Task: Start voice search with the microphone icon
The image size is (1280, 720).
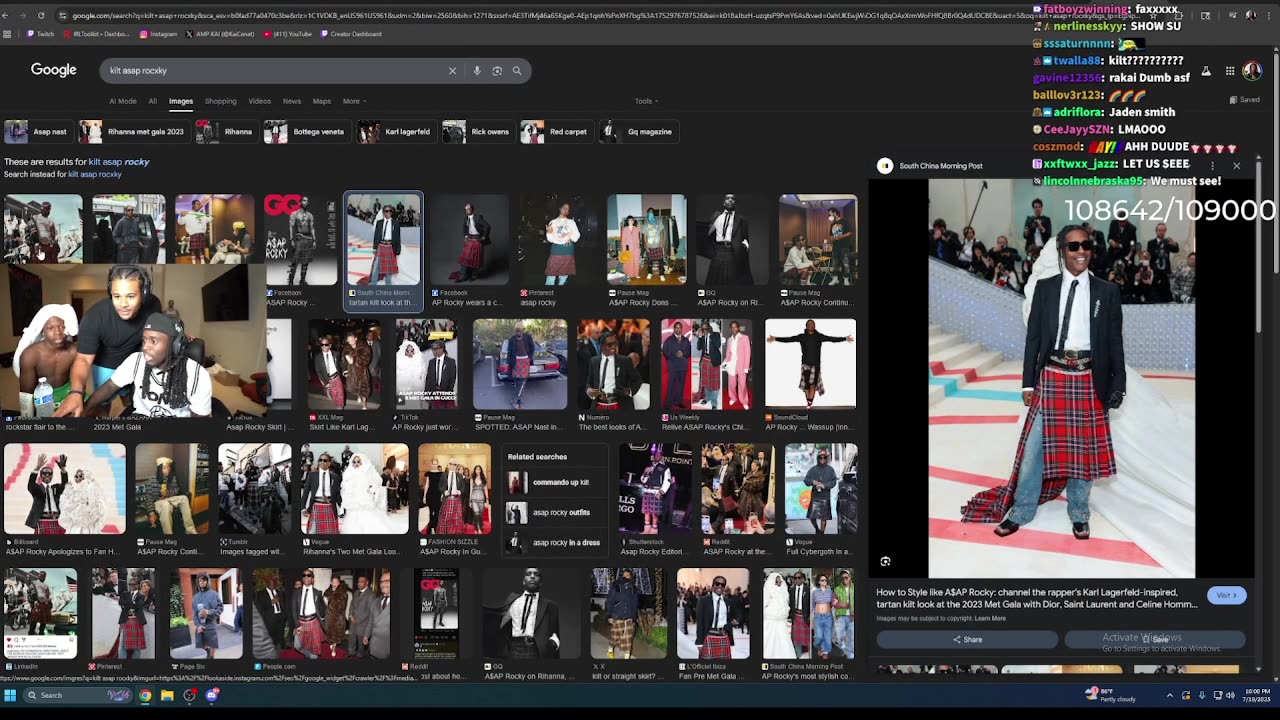Action: 477,71
